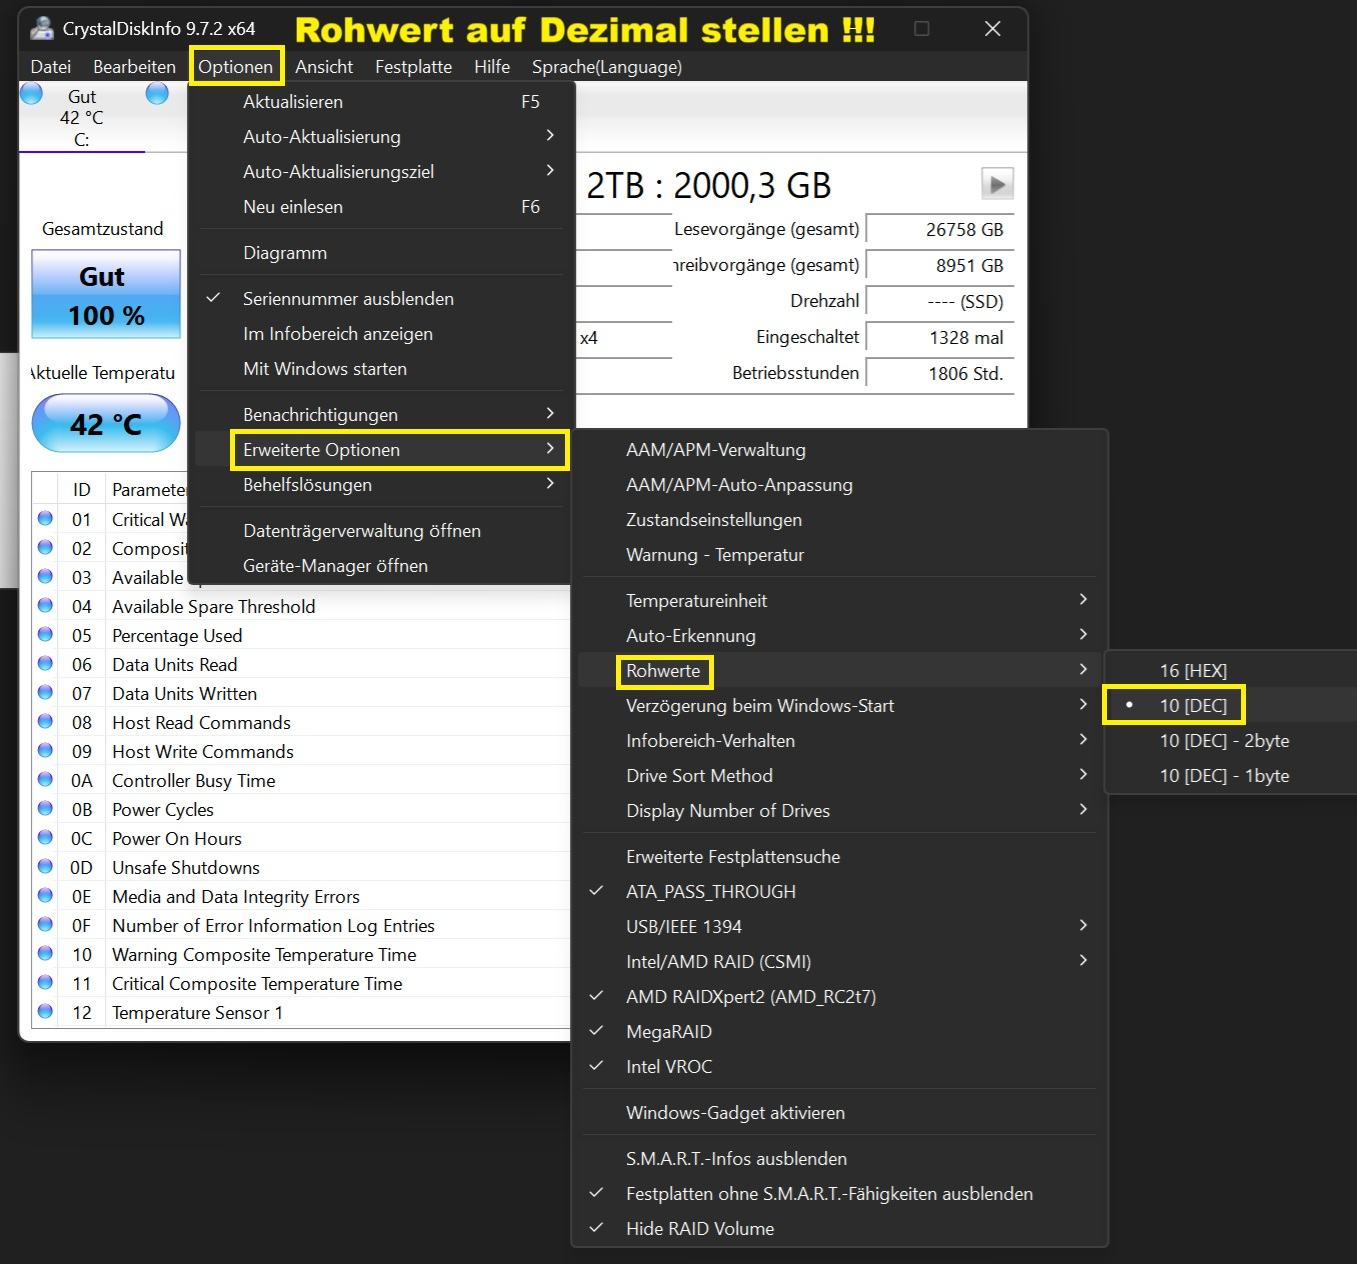Viewport: 1357px width, 1264px height.
Task: Open the Sprache(Language) menu
Action: [x=607, y=66]
